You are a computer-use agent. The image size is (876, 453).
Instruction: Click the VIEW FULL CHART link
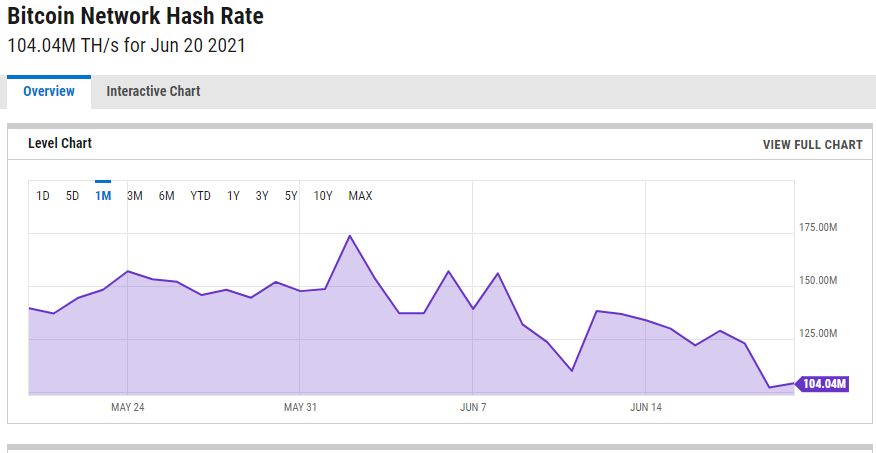point(812,145)
